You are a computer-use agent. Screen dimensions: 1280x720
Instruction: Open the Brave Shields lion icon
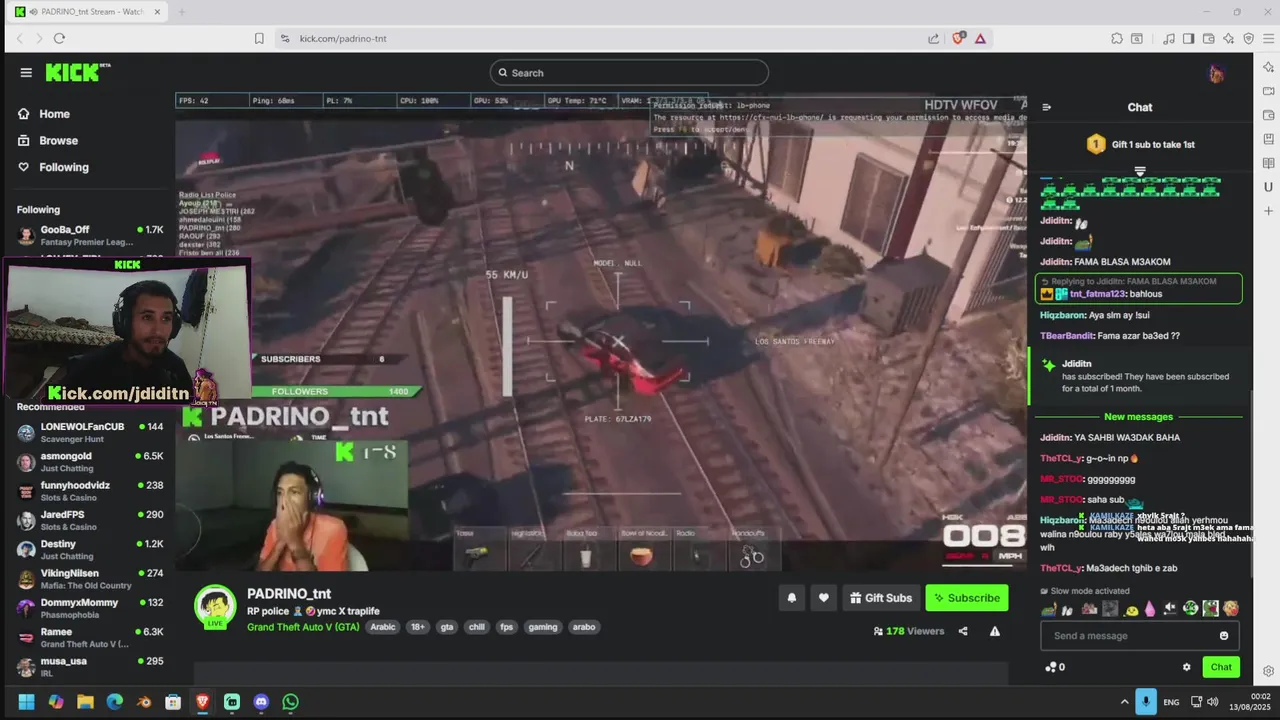(958, 38)
